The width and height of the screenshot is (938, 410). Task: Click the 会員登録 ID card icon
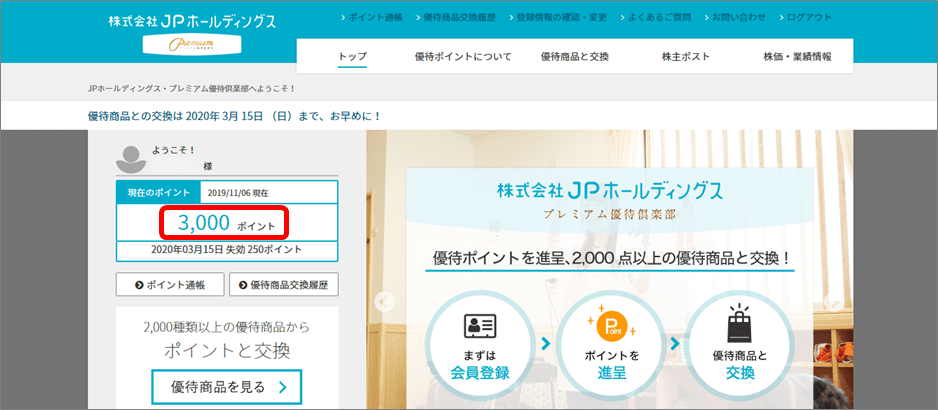click(480, 325)
